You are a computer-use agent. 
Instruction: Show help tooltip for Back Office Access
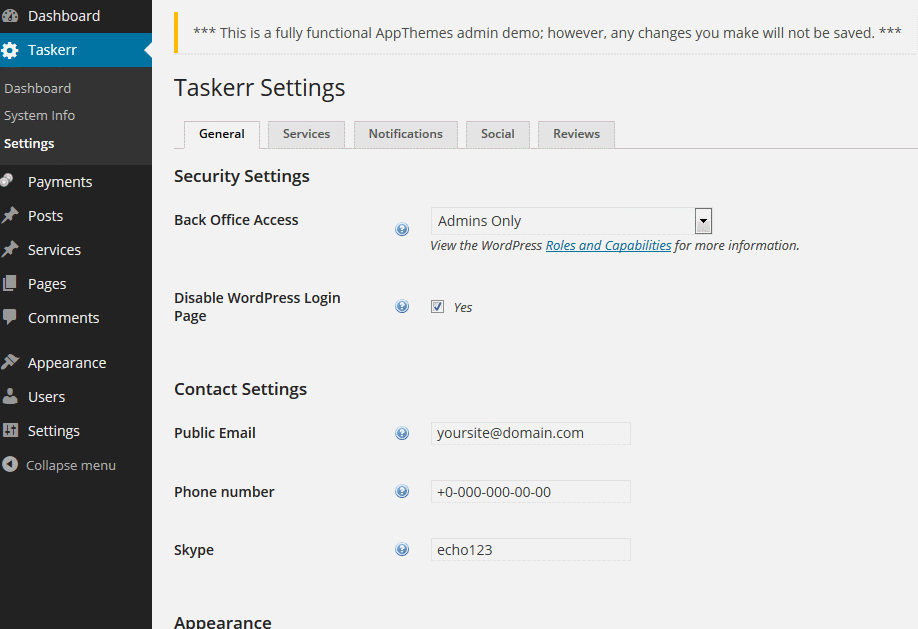pyautogui.click(x=402, y=229)
